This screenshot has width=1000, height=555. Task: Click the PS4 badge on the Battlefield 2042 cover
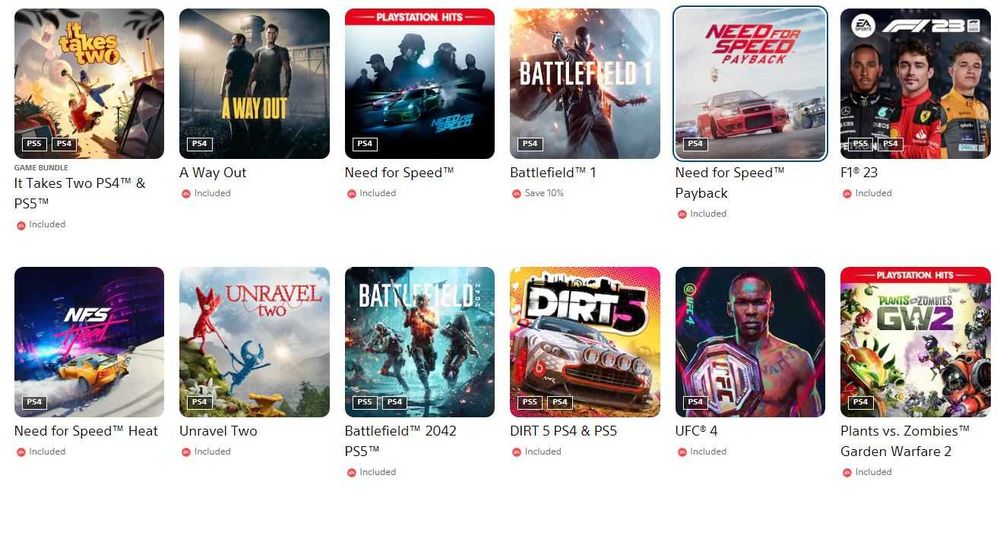395,402
